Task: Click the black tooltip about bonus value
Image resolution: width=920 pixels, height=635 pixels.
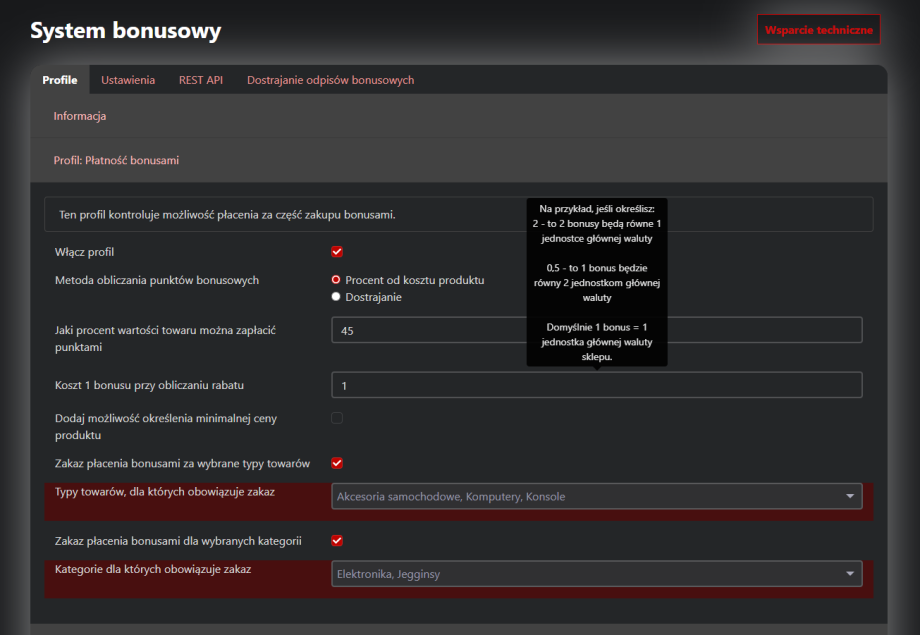Action: [597, 282]
